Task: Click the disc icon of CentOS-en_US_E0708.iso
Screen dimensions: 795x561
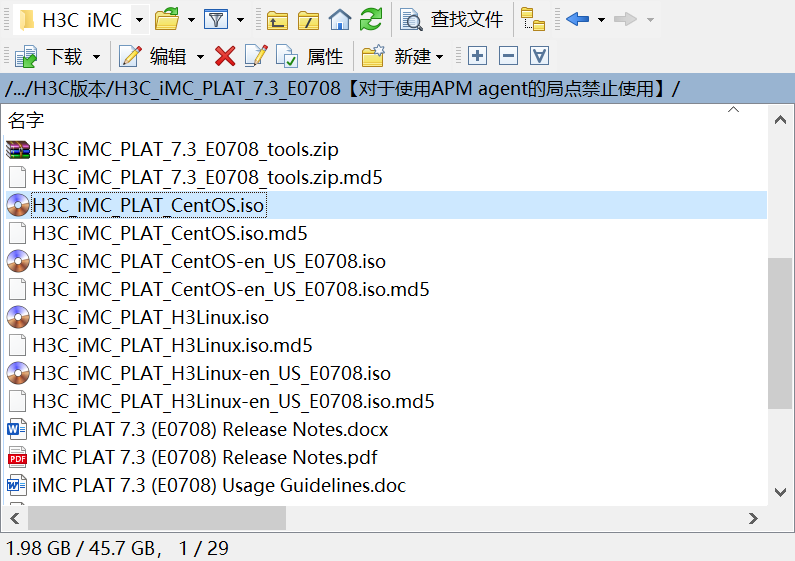Action: click(18, 262)
